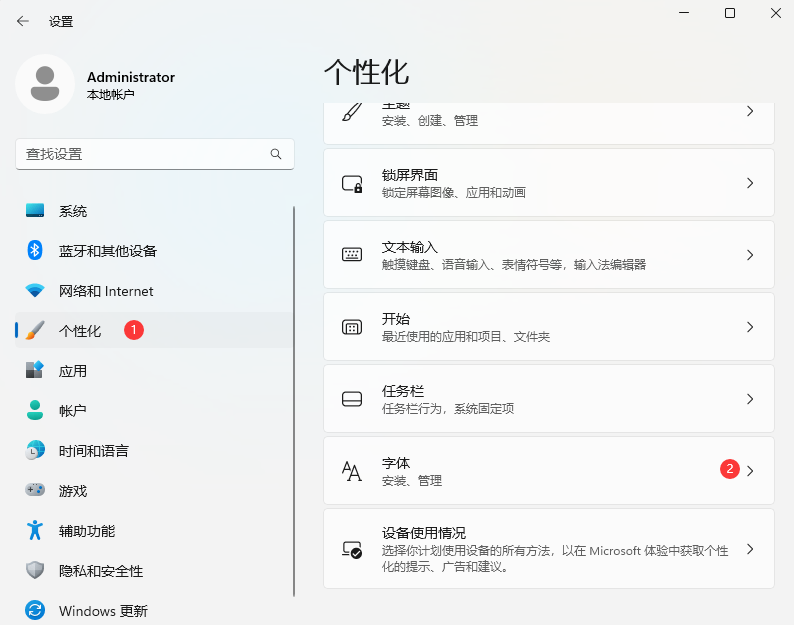
Task: Click the search magnifier icon
Action: point(276,154)
